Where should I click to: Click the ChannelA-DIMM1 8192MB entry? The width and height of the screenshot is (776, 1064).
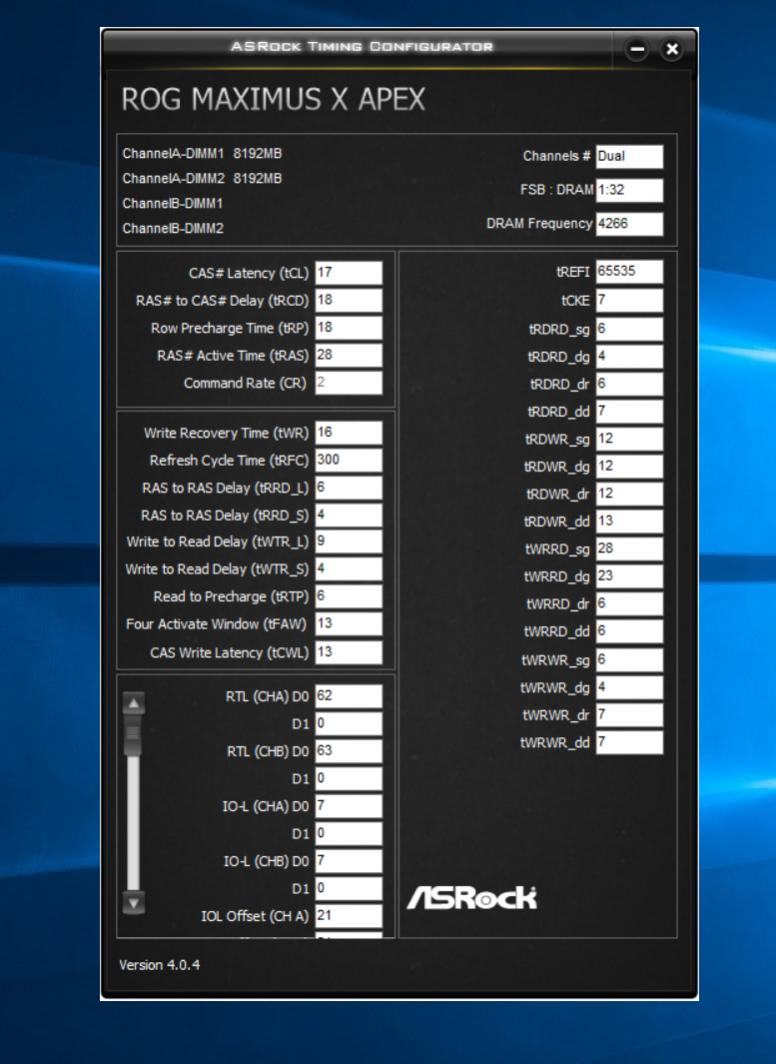pos(202,153)
